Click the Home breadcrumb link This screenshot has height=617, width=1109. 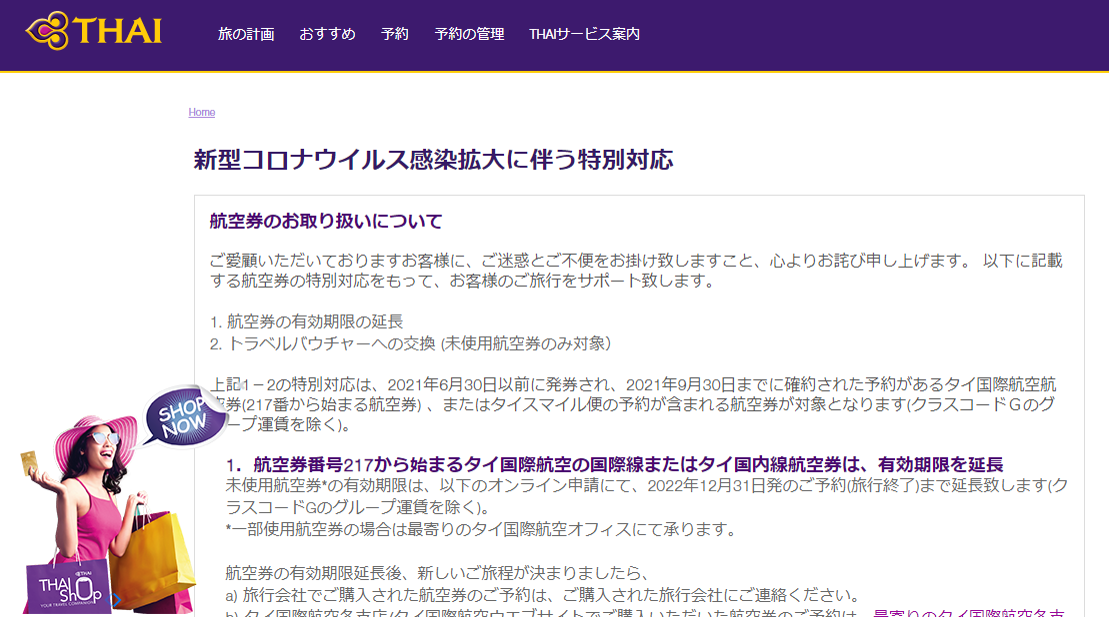pos(200,112)
